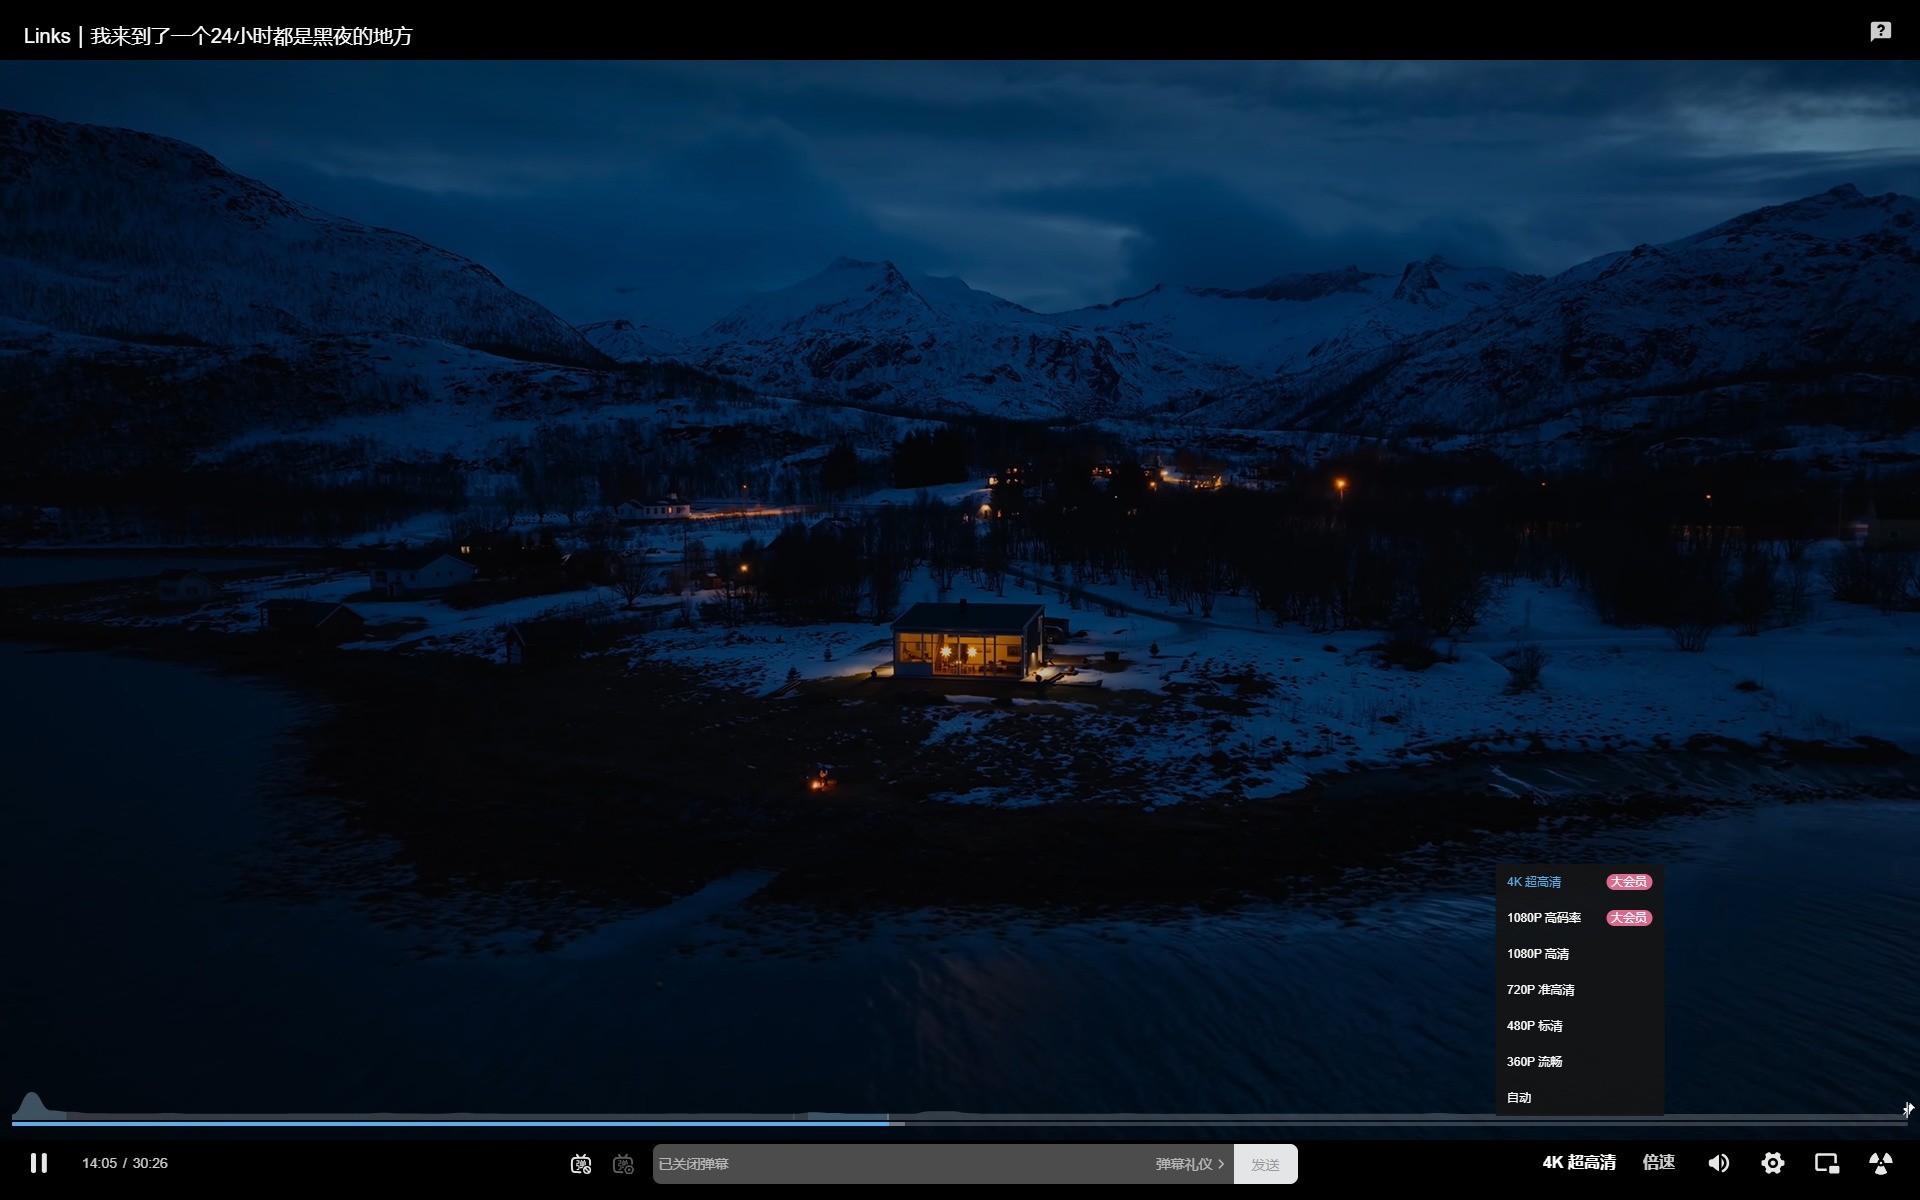
Task: Exit fullscreen with the corner icon
Action: (1880, 1163)
